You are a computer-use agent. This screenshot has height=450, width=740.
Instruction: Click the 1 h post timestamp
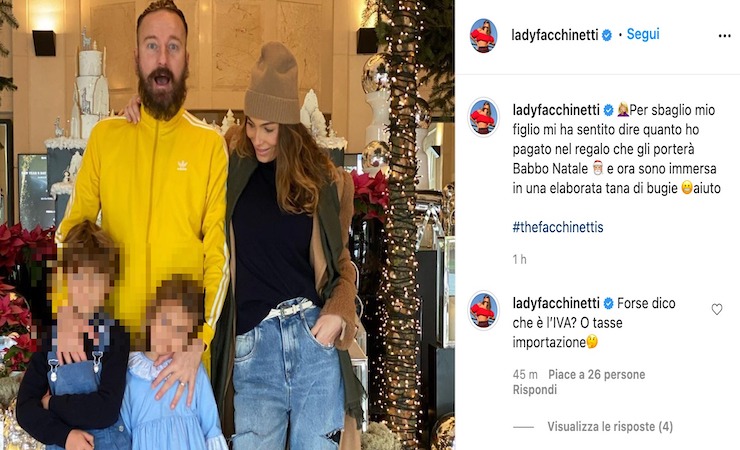tap(519, 259)
